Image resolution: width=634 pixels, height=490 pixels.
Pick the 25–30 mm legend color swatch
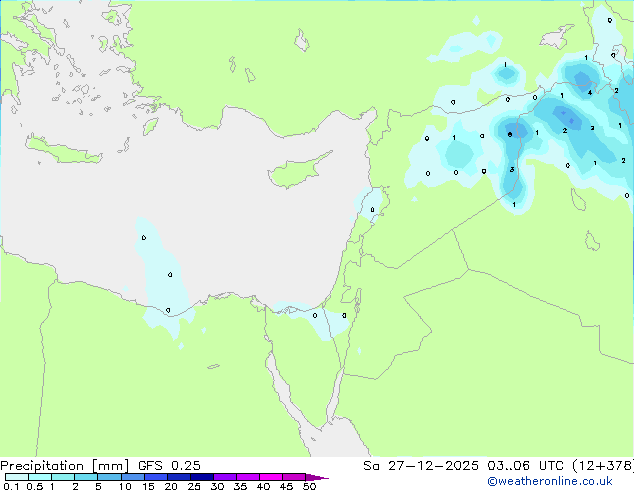201,477
